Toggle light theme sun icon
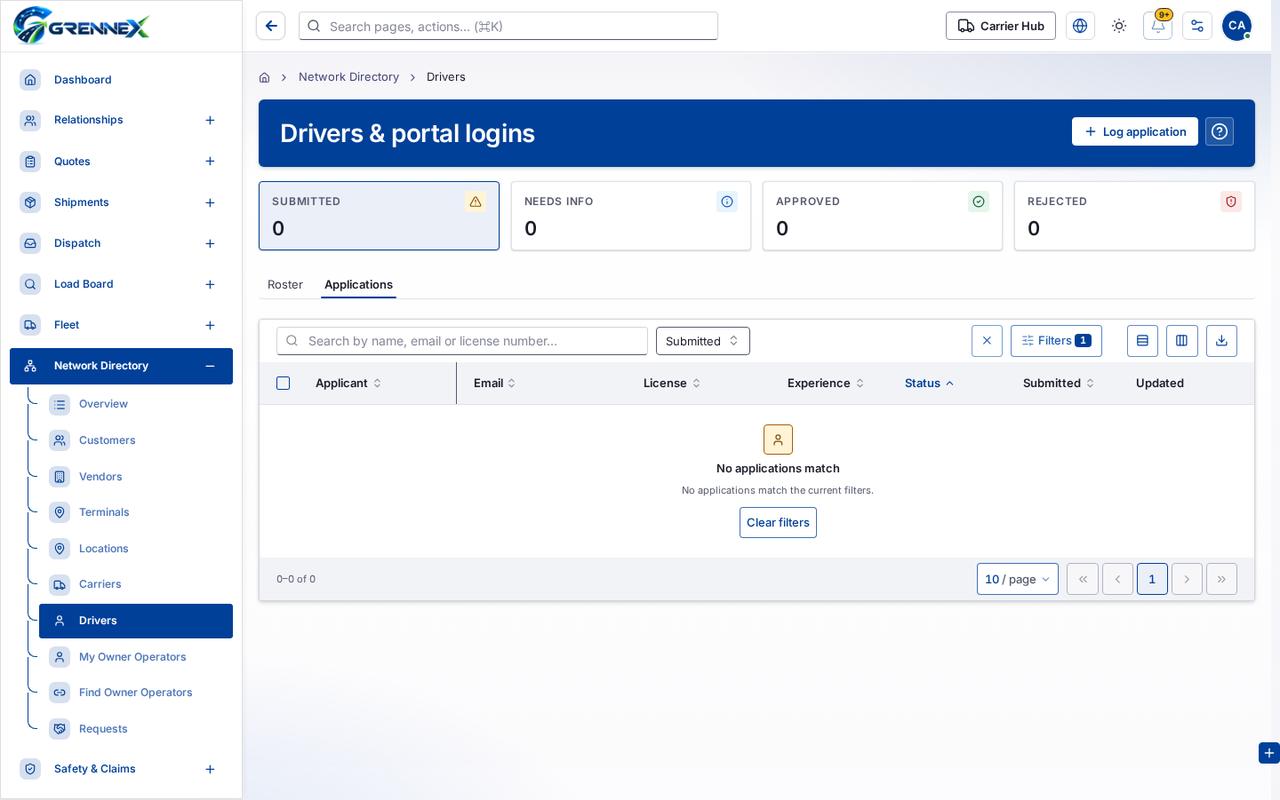1280x800 pixels. tap(1119, 26)
